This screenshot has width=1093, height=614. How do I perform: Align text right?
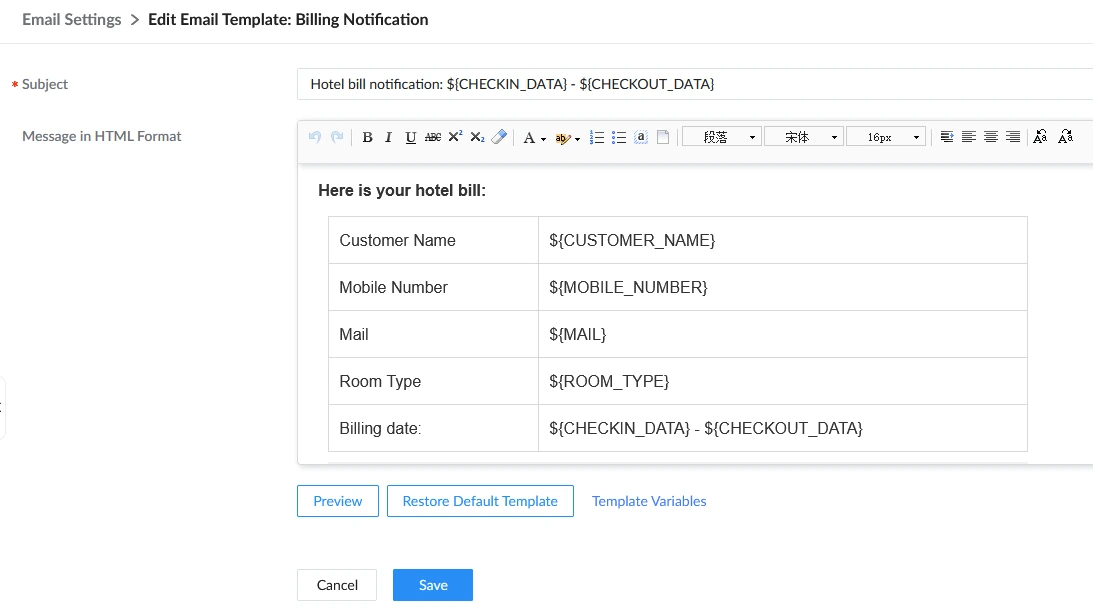[x=1014, y=137]
